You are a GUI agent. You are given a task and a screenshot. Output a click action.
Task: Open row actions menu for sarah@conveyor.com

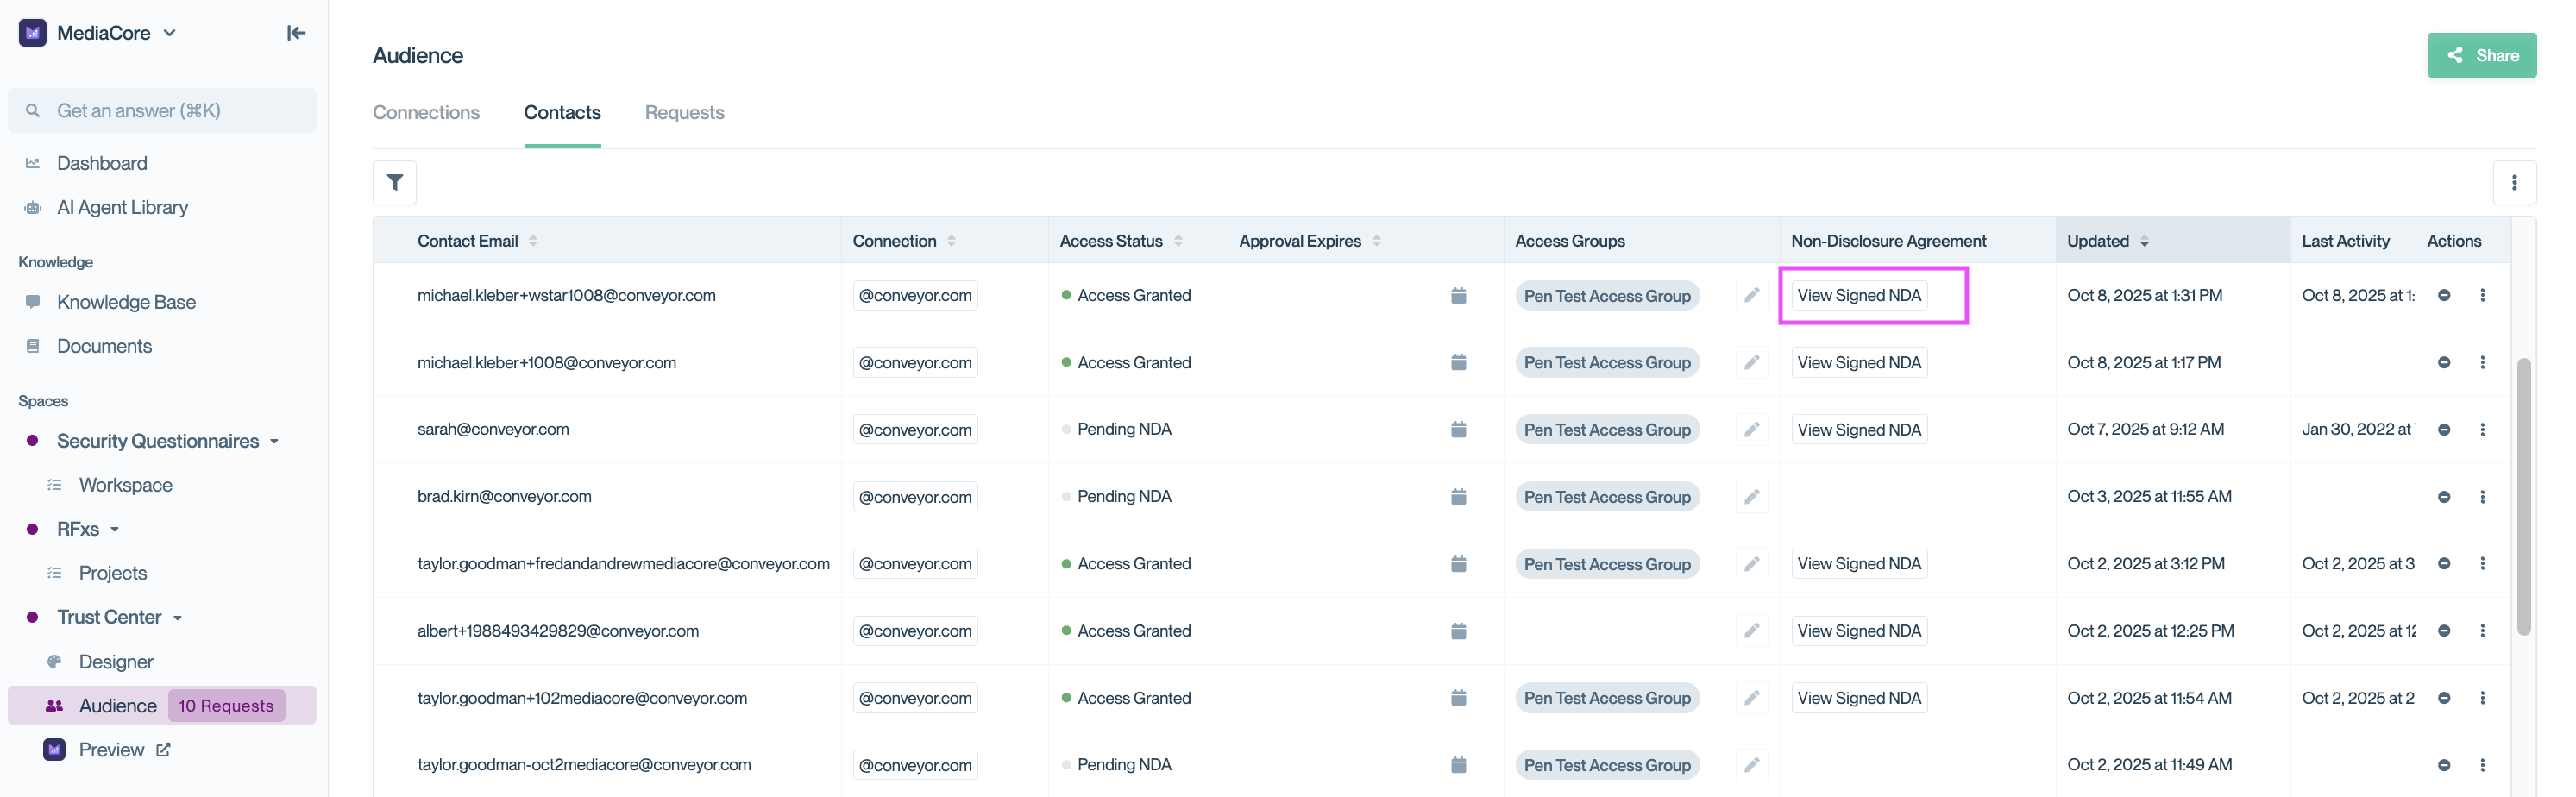(x=2482, y=429)
